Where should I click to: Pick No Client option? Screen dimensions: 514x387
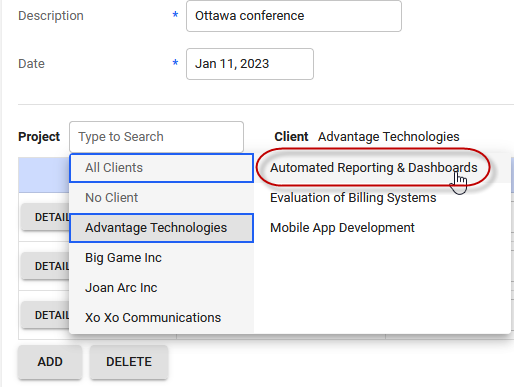tap(162, 198)
